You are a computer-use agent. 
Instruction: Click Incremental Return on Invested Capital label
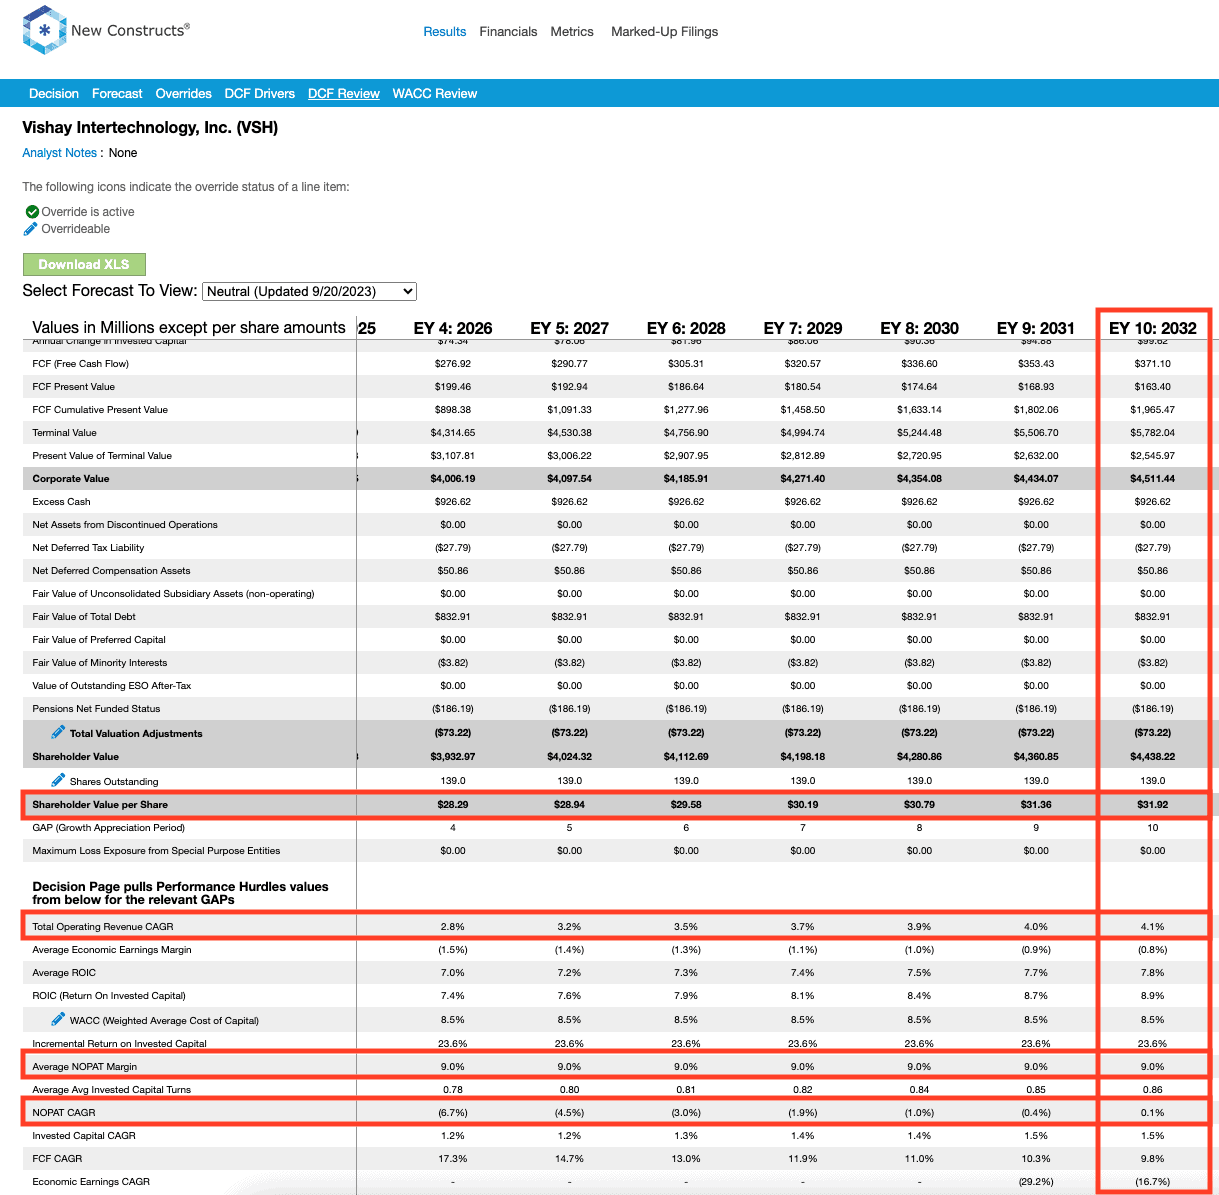point(119,1044)
